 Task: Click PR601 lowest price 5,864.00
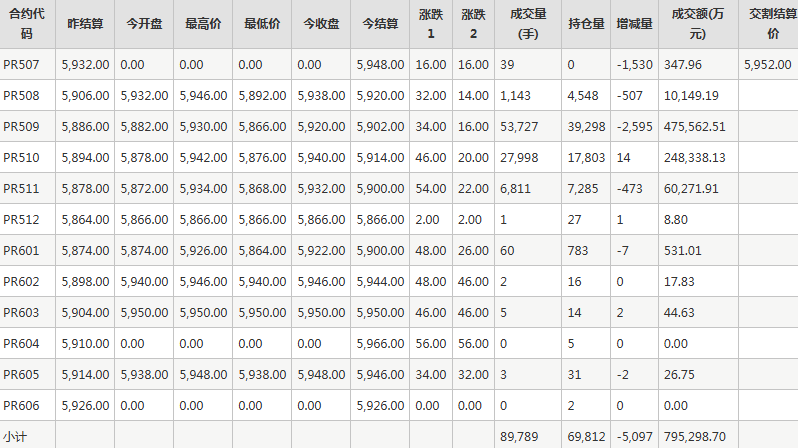tap(262, 251)
